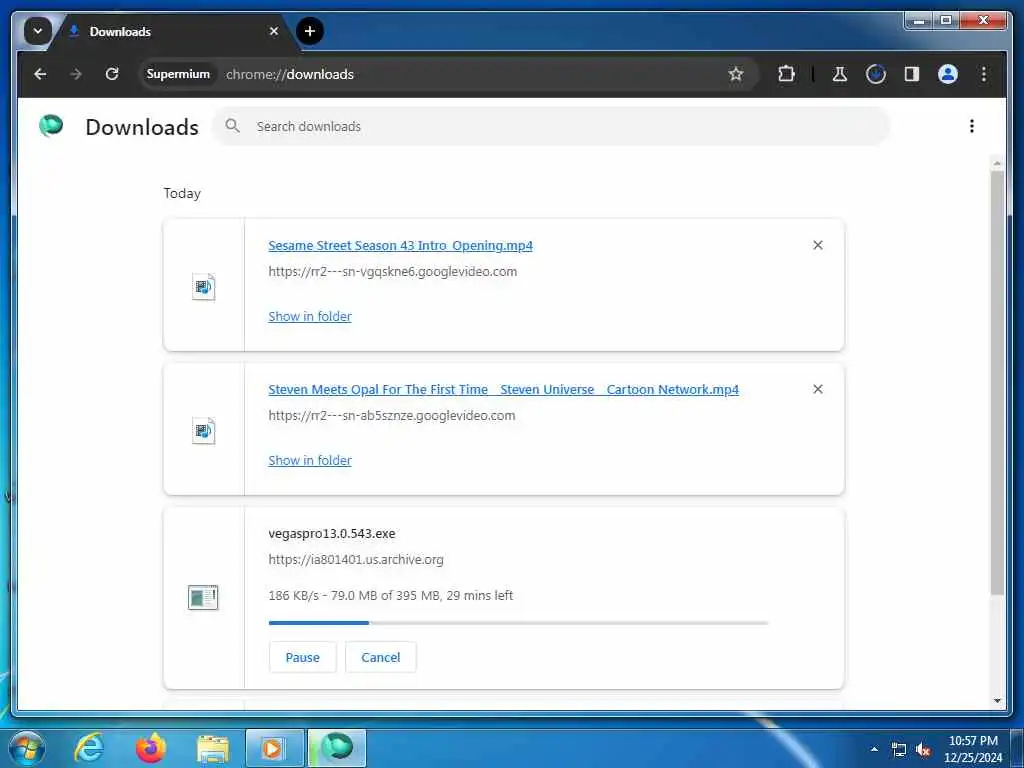Show Steven Universe file in folder
Image resolution: width=1024 pixels, height=768 pixels.
point(310,460)
